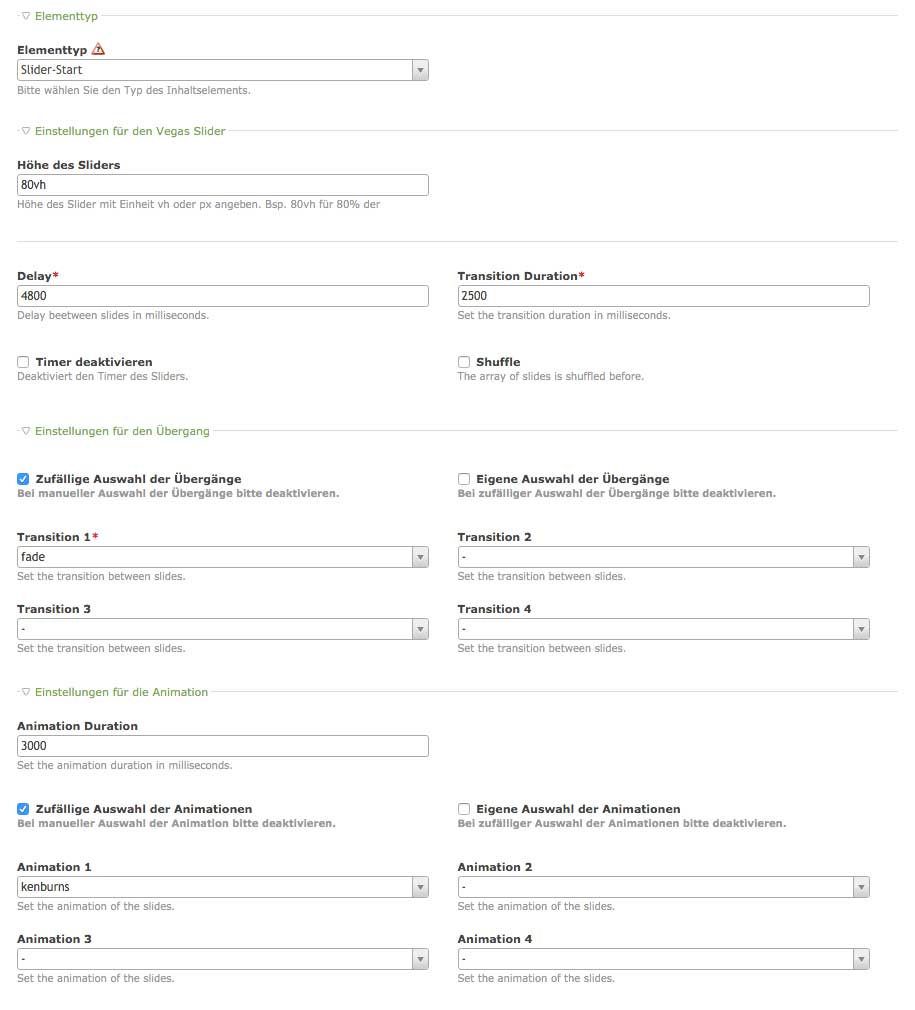
Task: Open the Animation 3 dropdown
Action: pyautogui.click(x=223, y=959)
